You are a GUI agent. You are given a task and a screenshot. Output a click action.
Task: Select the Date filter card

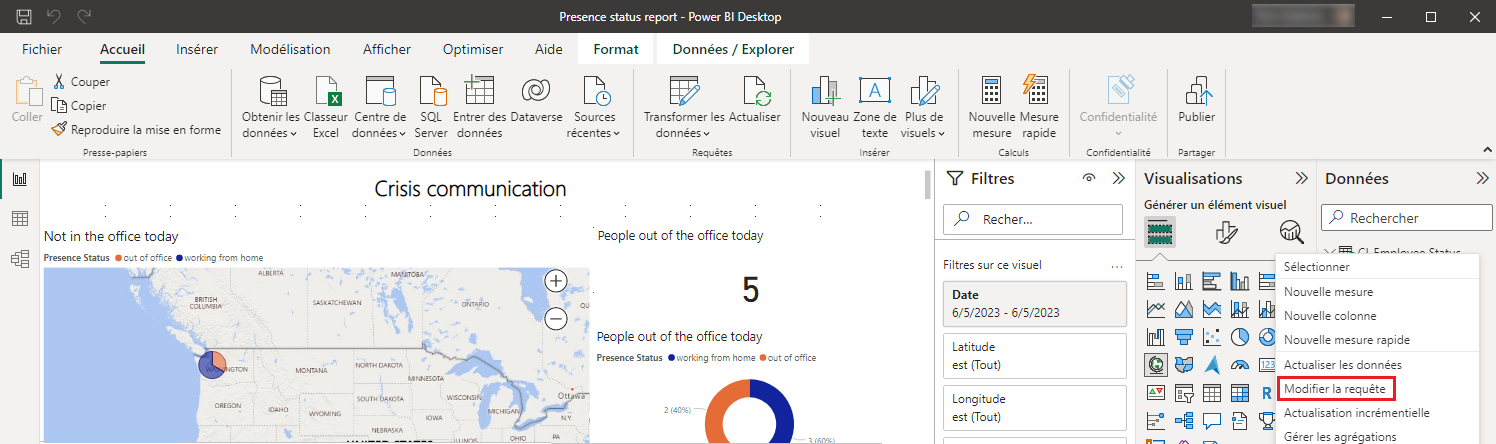pyautogui.click(x=1034, y=303)
